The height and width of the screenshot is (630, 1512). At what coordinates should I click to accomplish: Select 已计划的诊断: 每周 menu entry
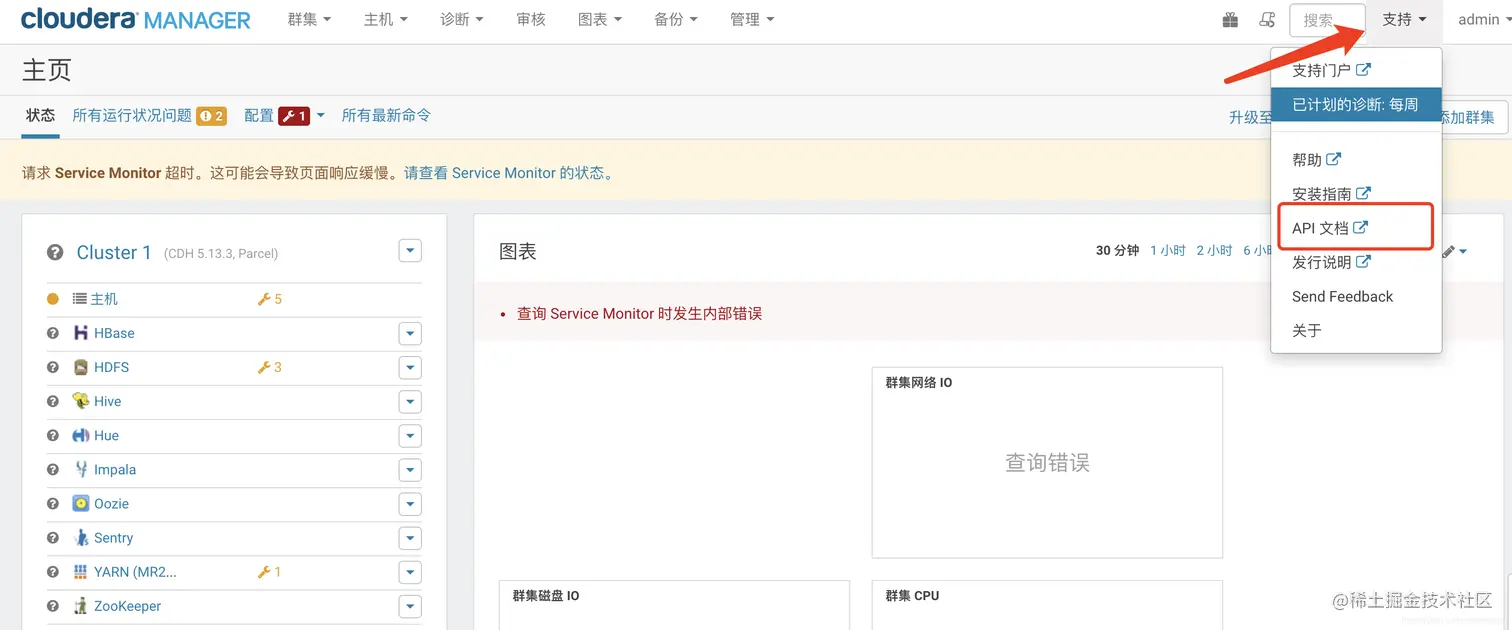coord(1356,104)
